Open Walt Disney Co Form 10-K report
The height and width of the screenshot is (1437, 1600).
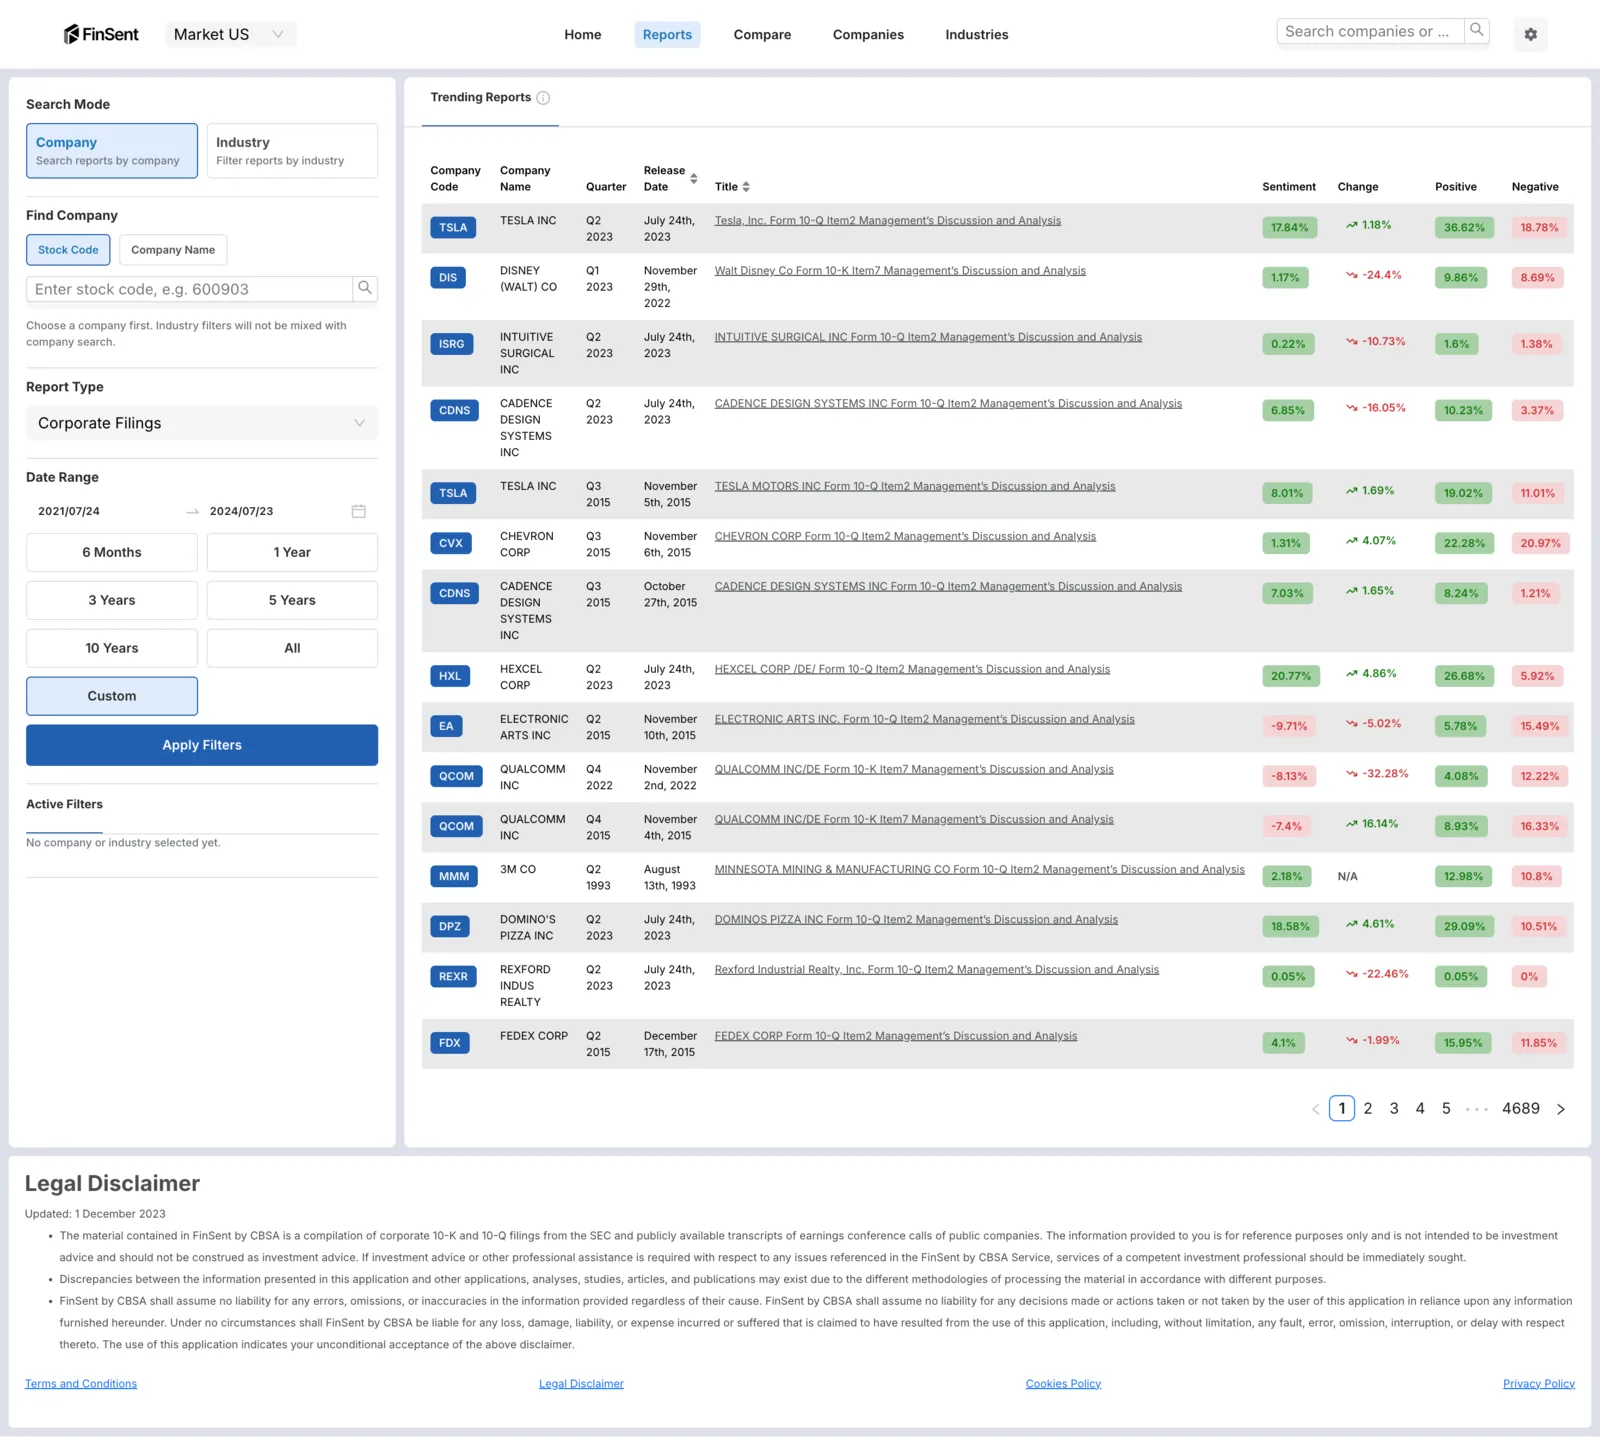tap(900, 271)
